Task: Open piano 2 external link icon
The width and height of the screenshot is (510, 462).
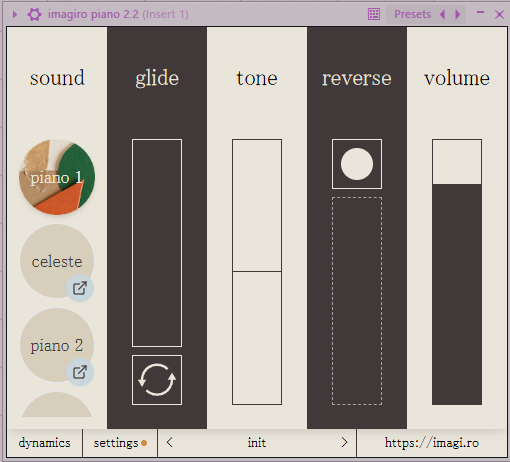Action: 80,372
